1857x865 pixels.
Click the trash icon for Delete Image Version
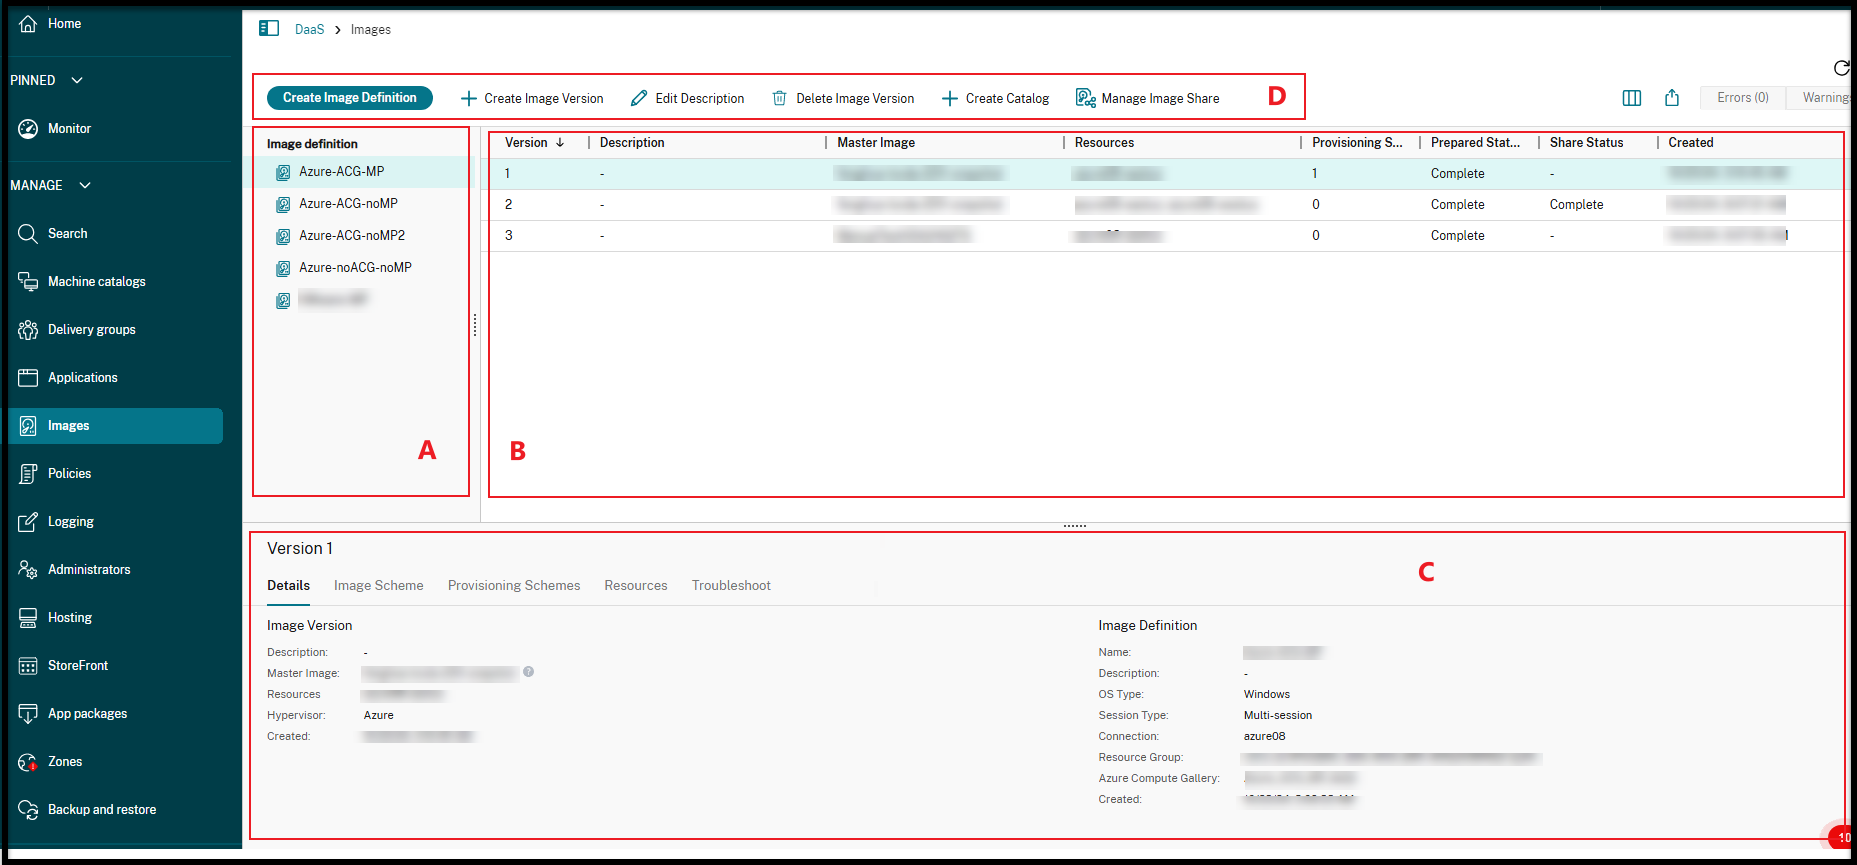click(779, 98)
